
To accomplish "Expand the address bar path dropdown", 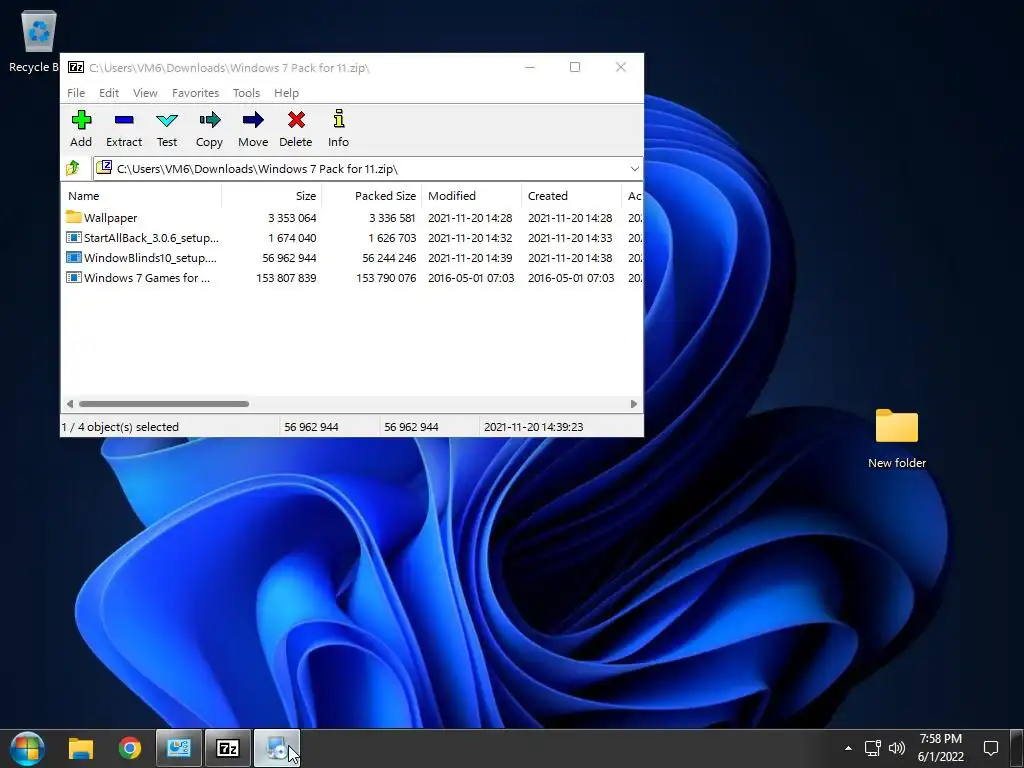I will pos(634,168).
